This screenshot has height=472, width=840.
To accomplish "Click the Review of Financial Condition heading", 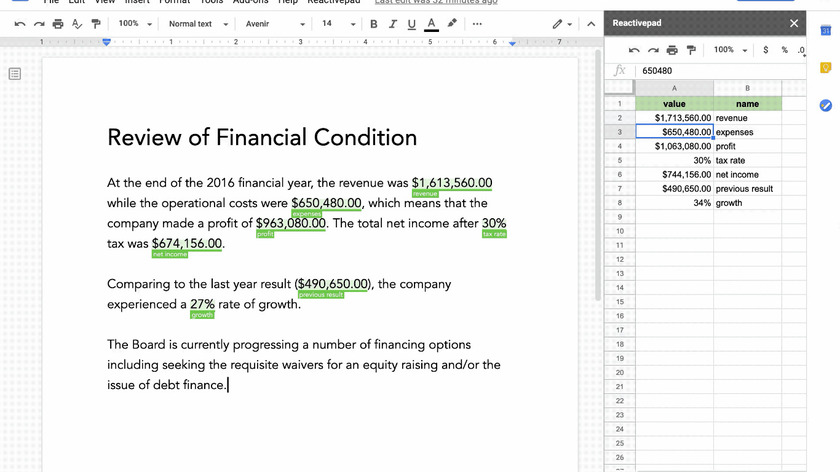I will [x=262, y=138].
